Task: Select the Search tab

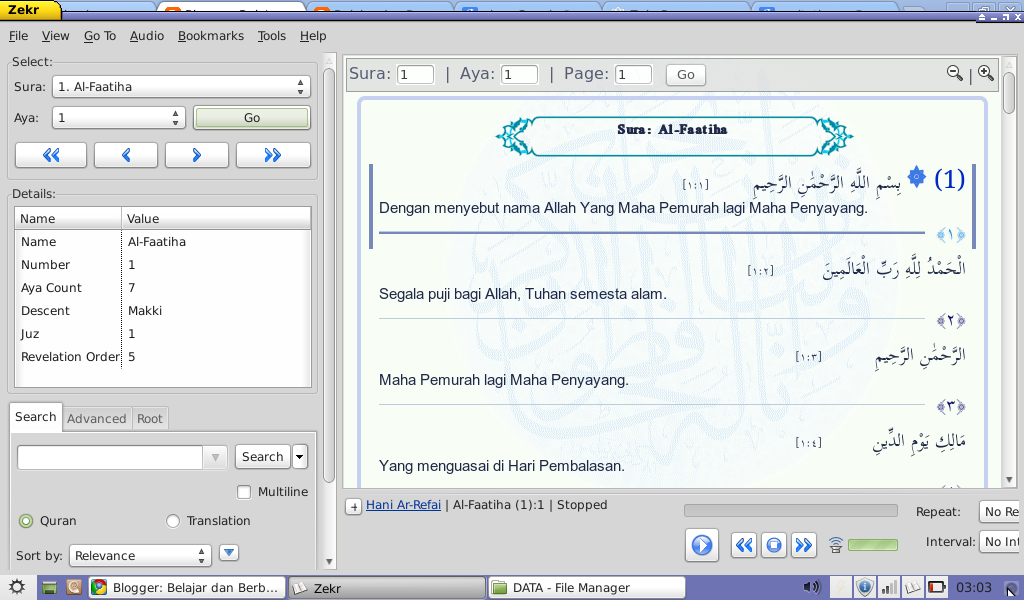Action: (x=36, y=417)
